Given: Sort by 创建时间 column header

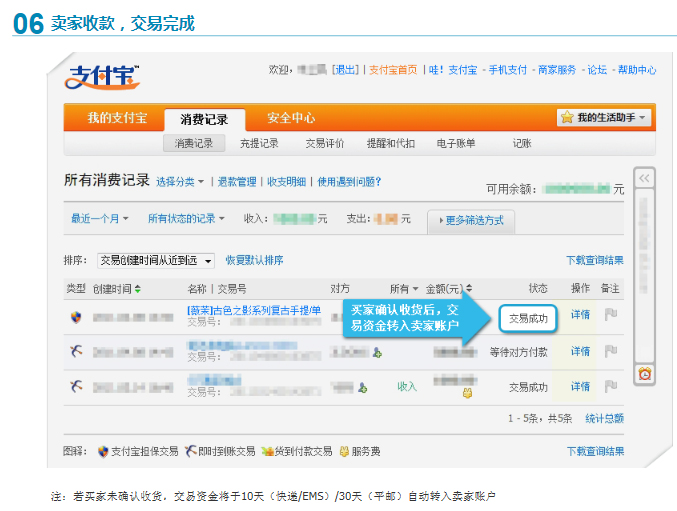Looking at the screenshot, I should click(117, 288).
